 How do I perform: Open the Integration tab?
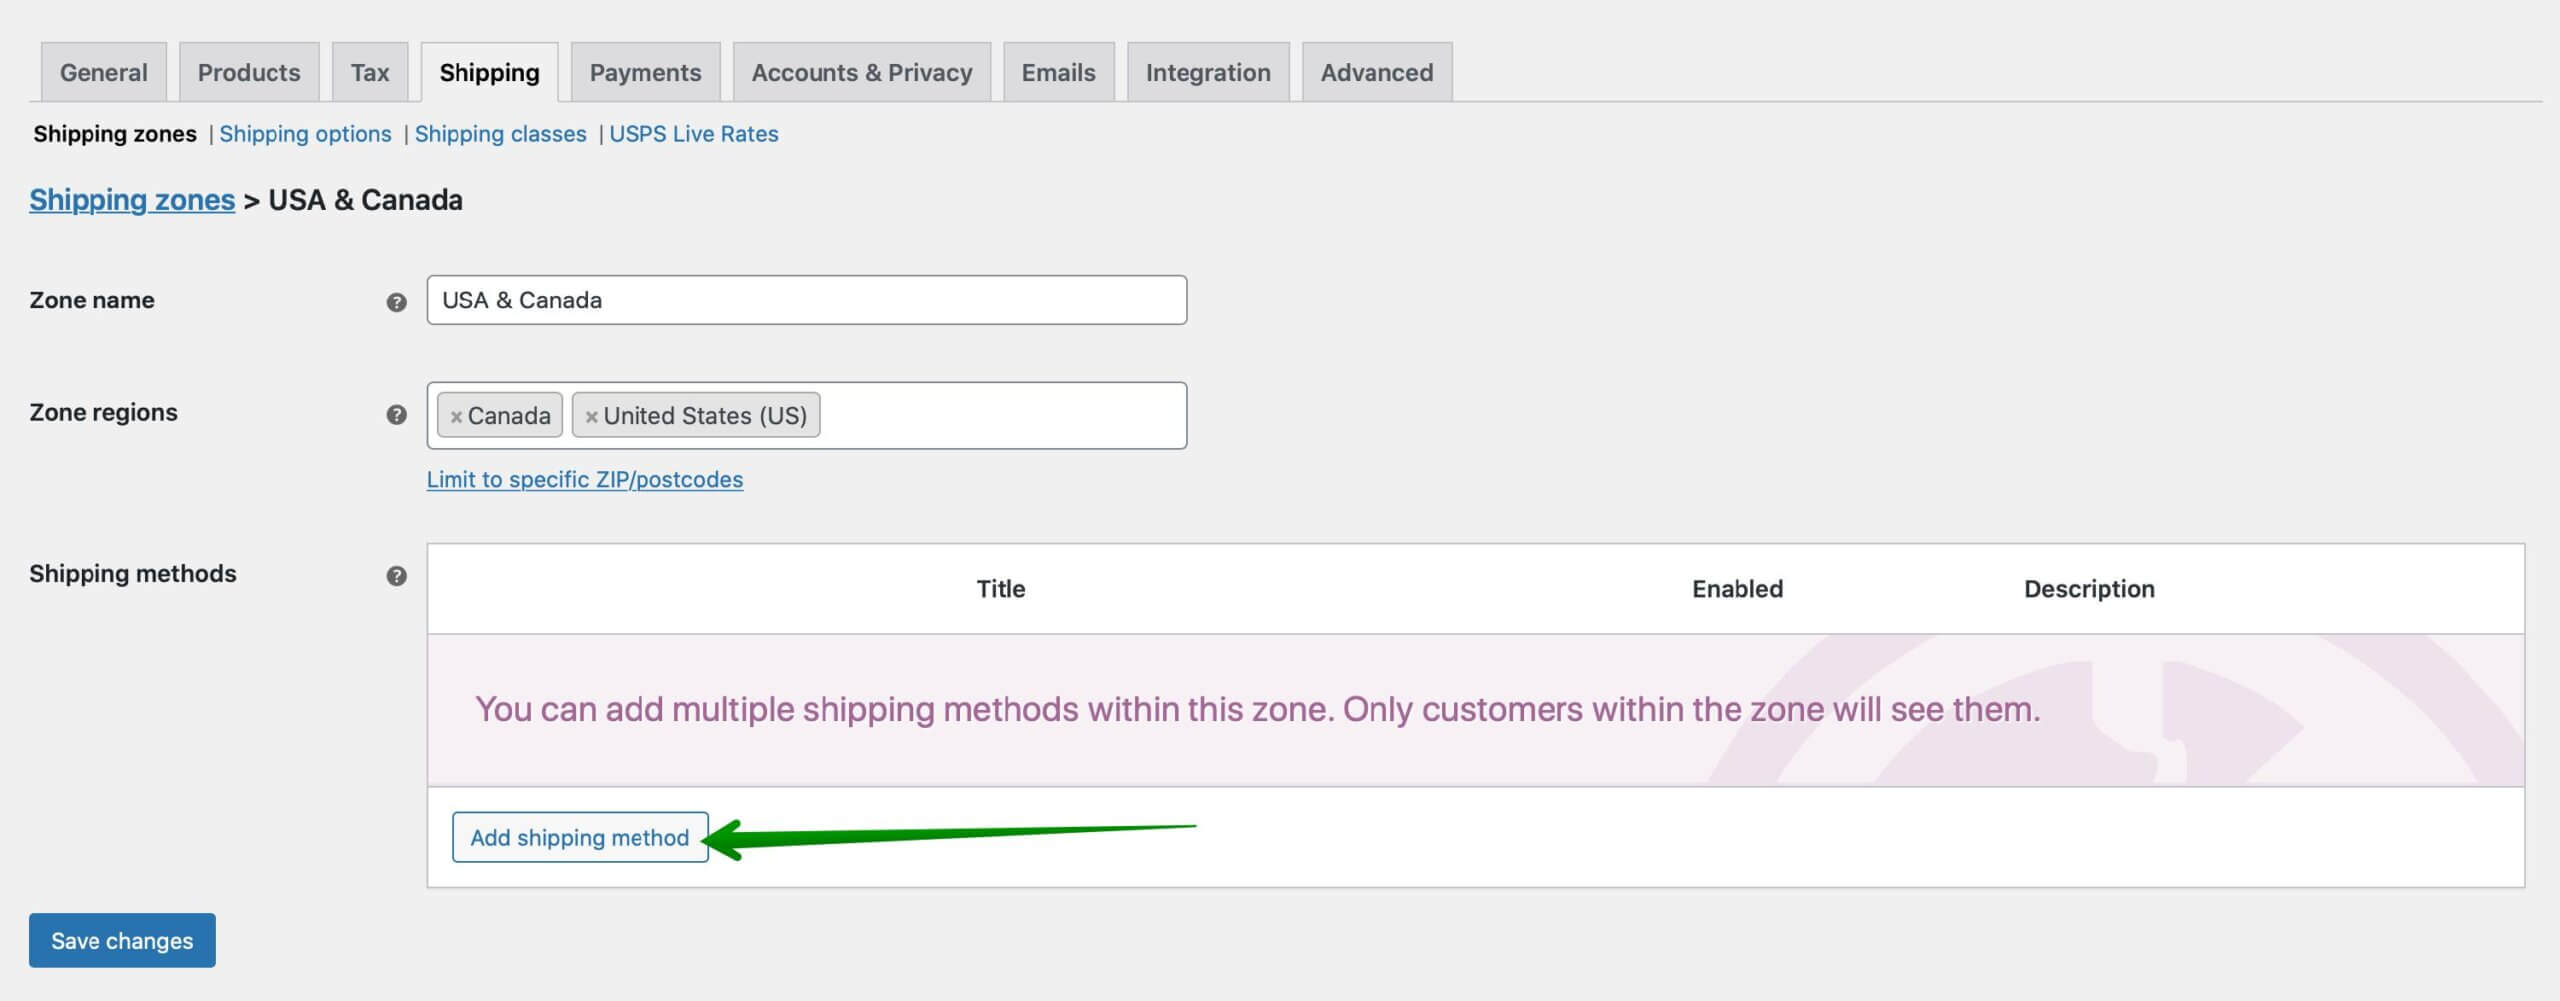pyautogui.click(x=1208, y=72)
